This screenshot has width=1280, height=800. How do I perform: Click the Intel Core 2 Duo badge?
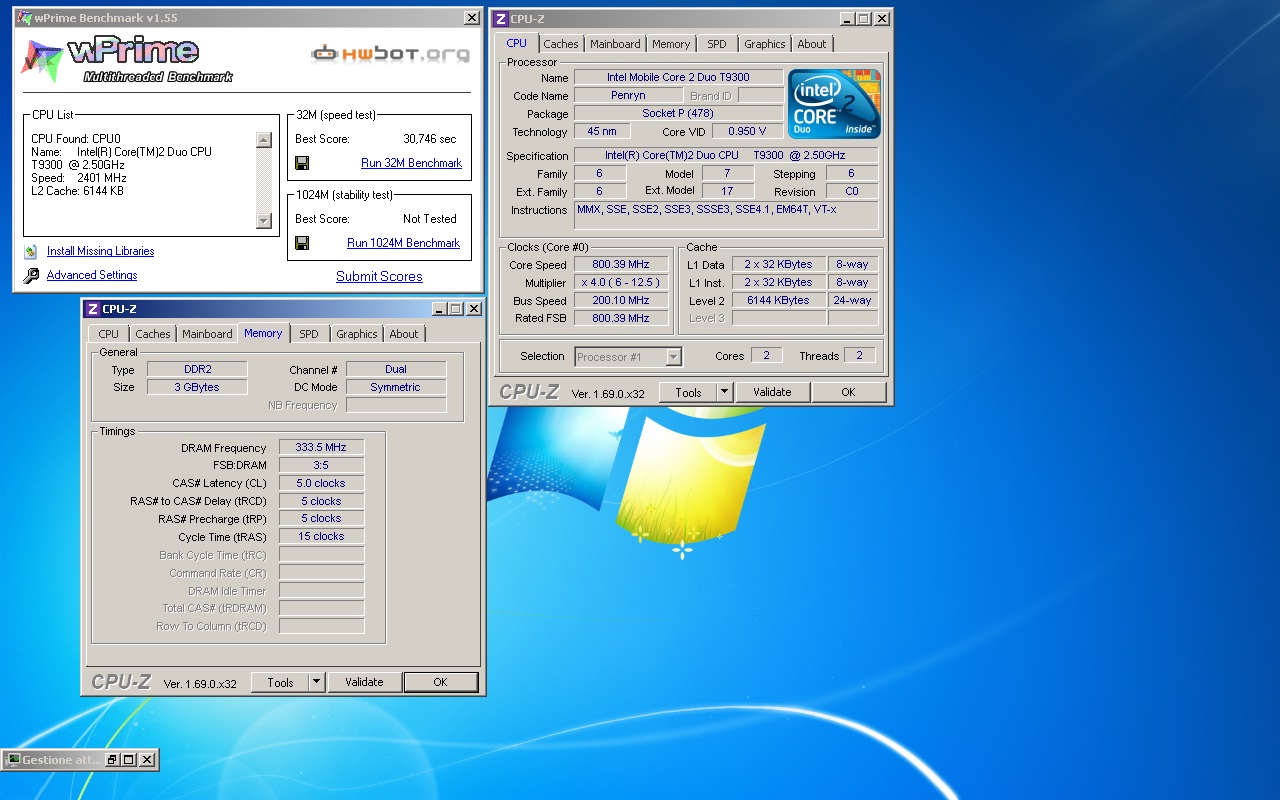[x=834, y=104]
